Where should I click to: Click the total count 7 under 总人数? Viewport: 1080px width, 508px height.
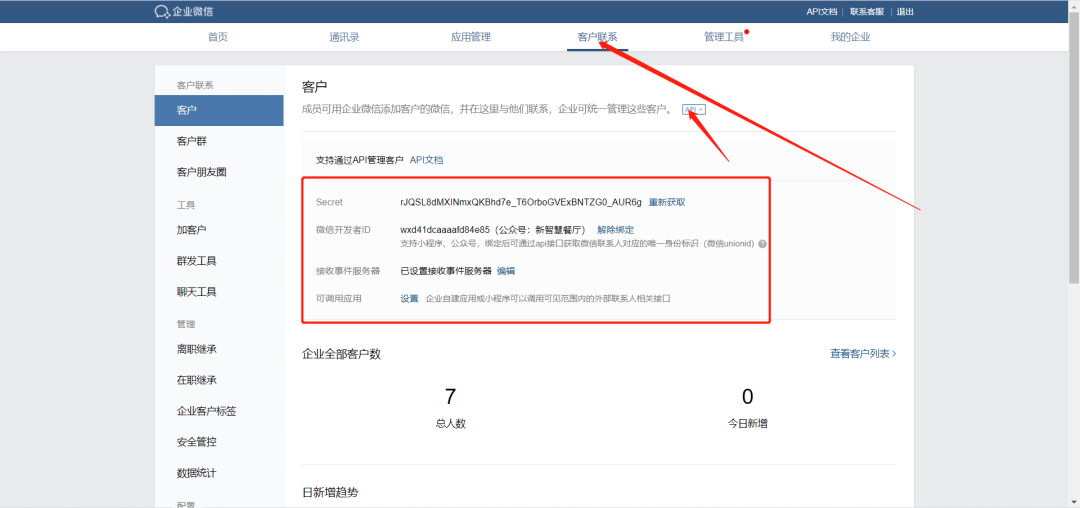point(450,396)
